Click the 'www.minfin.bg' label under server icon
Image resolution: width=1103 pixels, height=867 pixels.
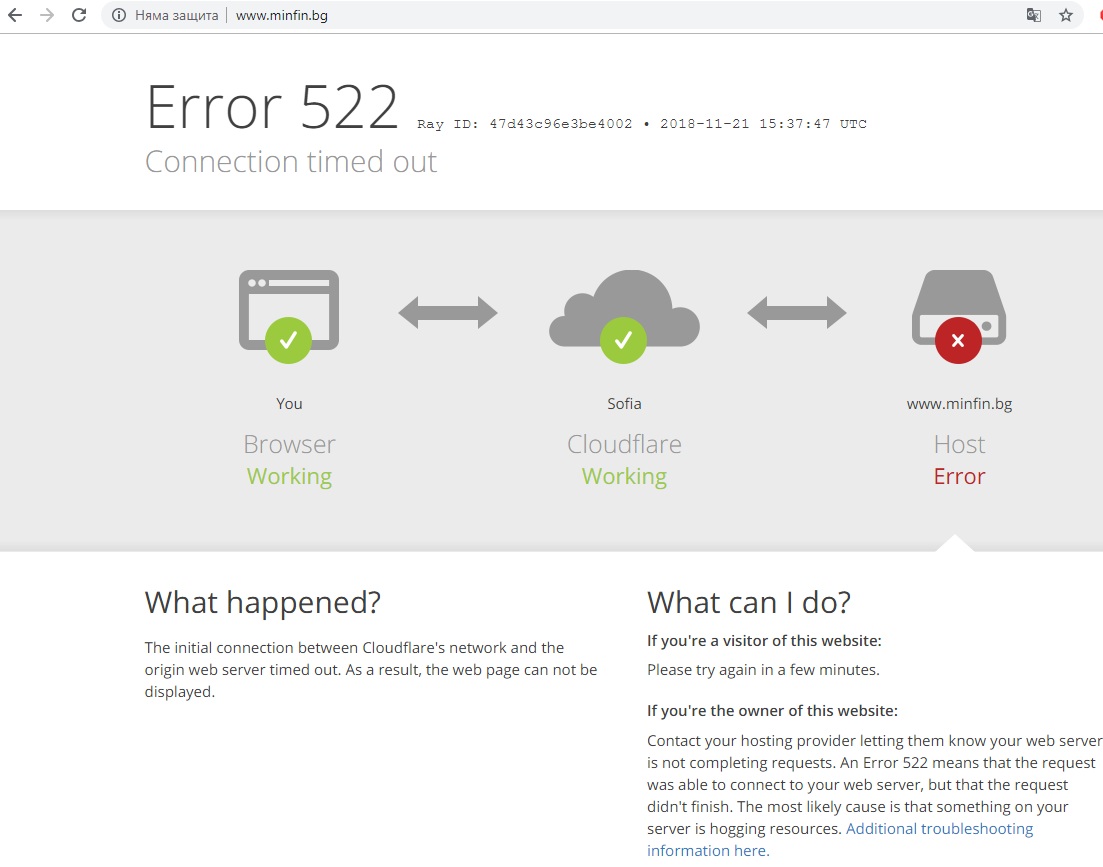pos(959,404)
